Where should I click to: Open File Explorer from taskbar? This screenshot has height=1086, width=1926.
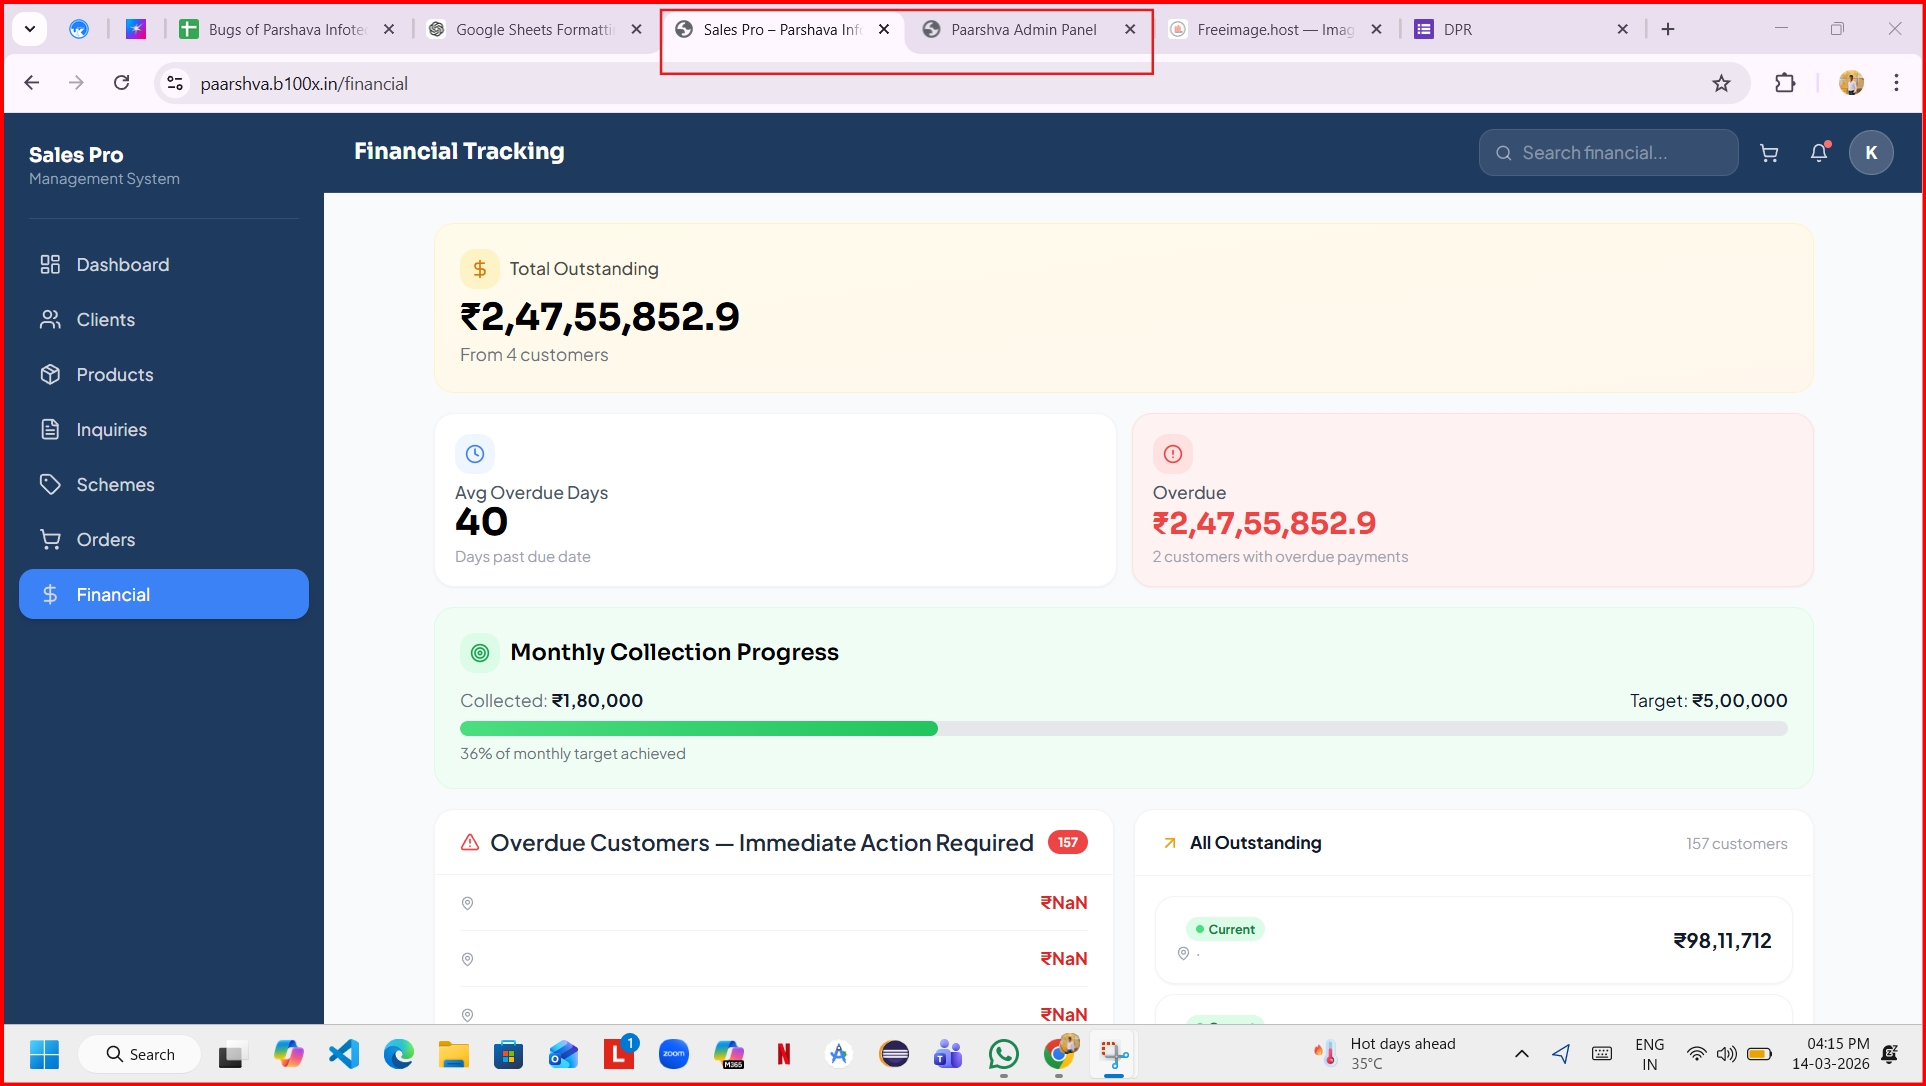tap(453, 1054)
